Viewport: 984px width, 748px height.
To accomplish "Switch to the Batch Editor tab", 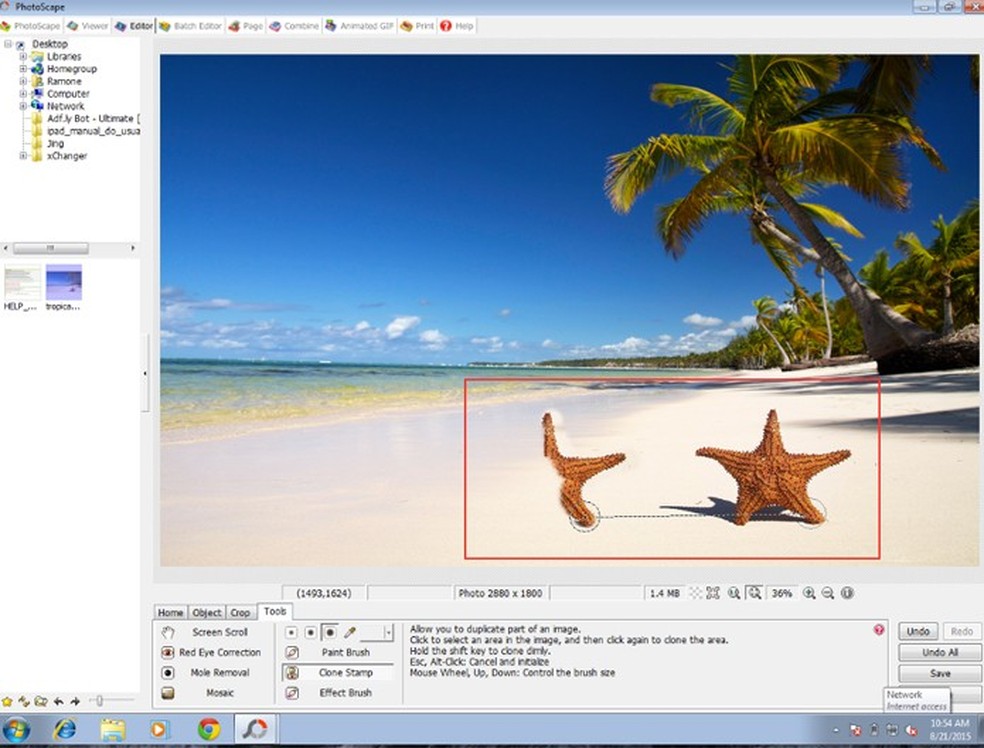I will (190, 25).
